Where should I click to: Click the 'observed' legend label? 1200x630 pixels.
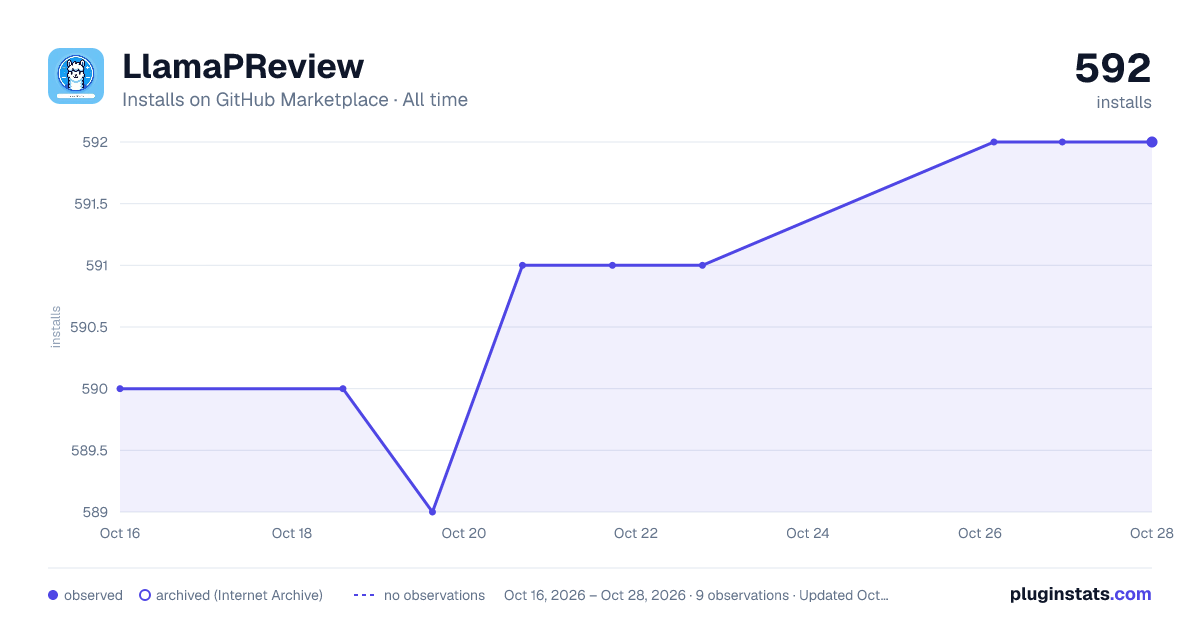93,595
